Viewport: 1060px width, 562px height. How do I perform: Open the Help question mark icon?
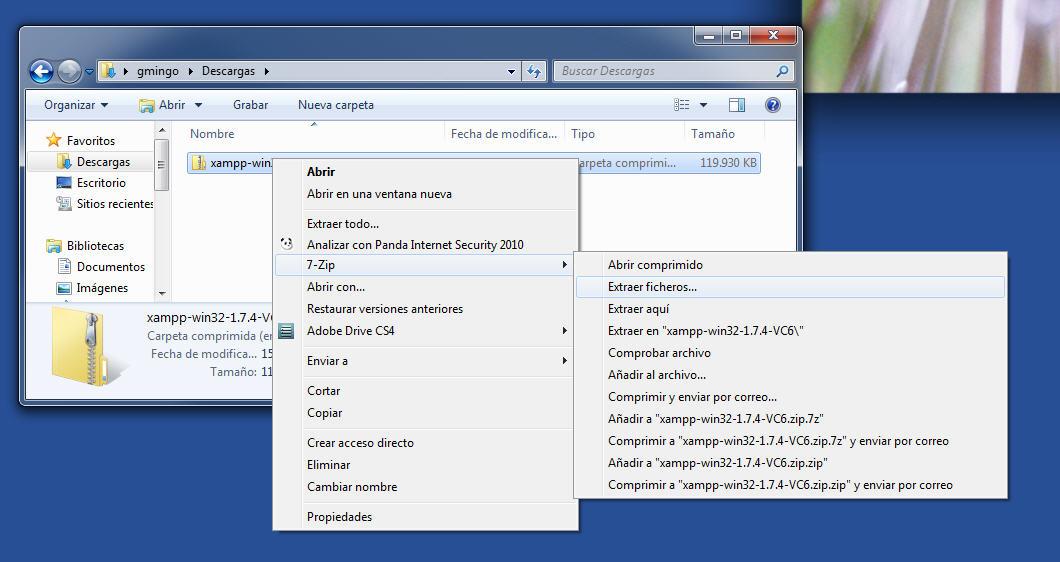pyautogui.click(x=772, y=105)
